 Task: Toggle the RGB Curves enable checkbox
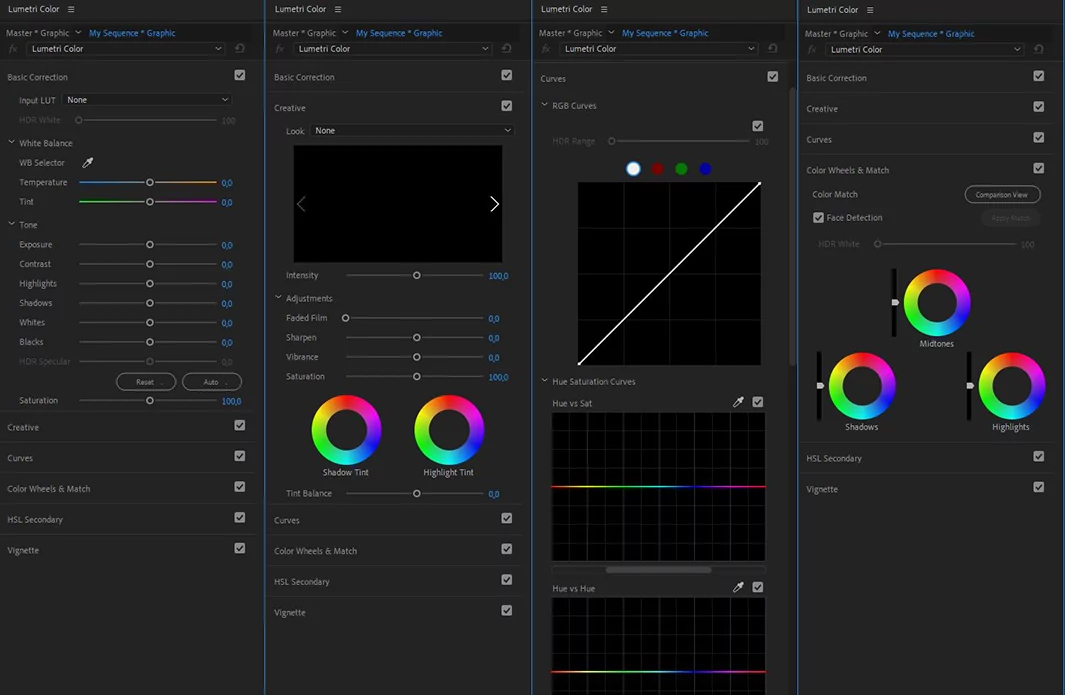click(x=757, y=126)
